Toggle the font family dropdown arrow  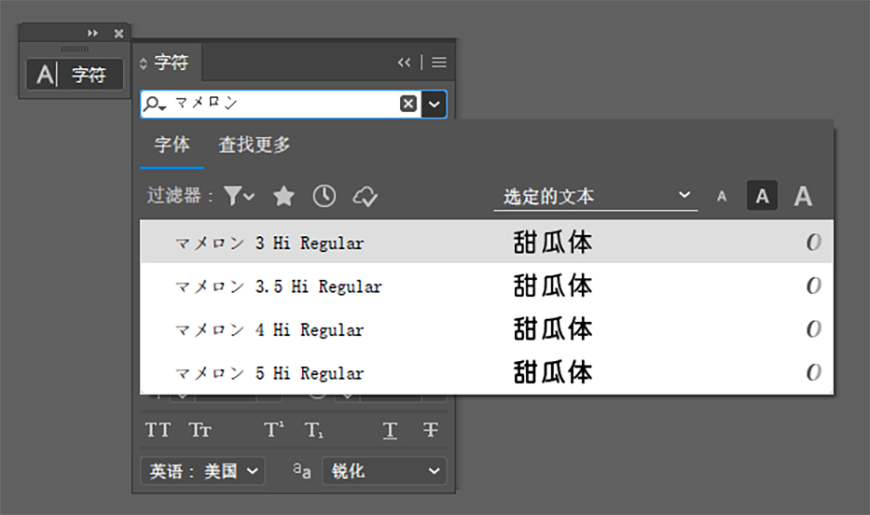click(x=434, y=104)
